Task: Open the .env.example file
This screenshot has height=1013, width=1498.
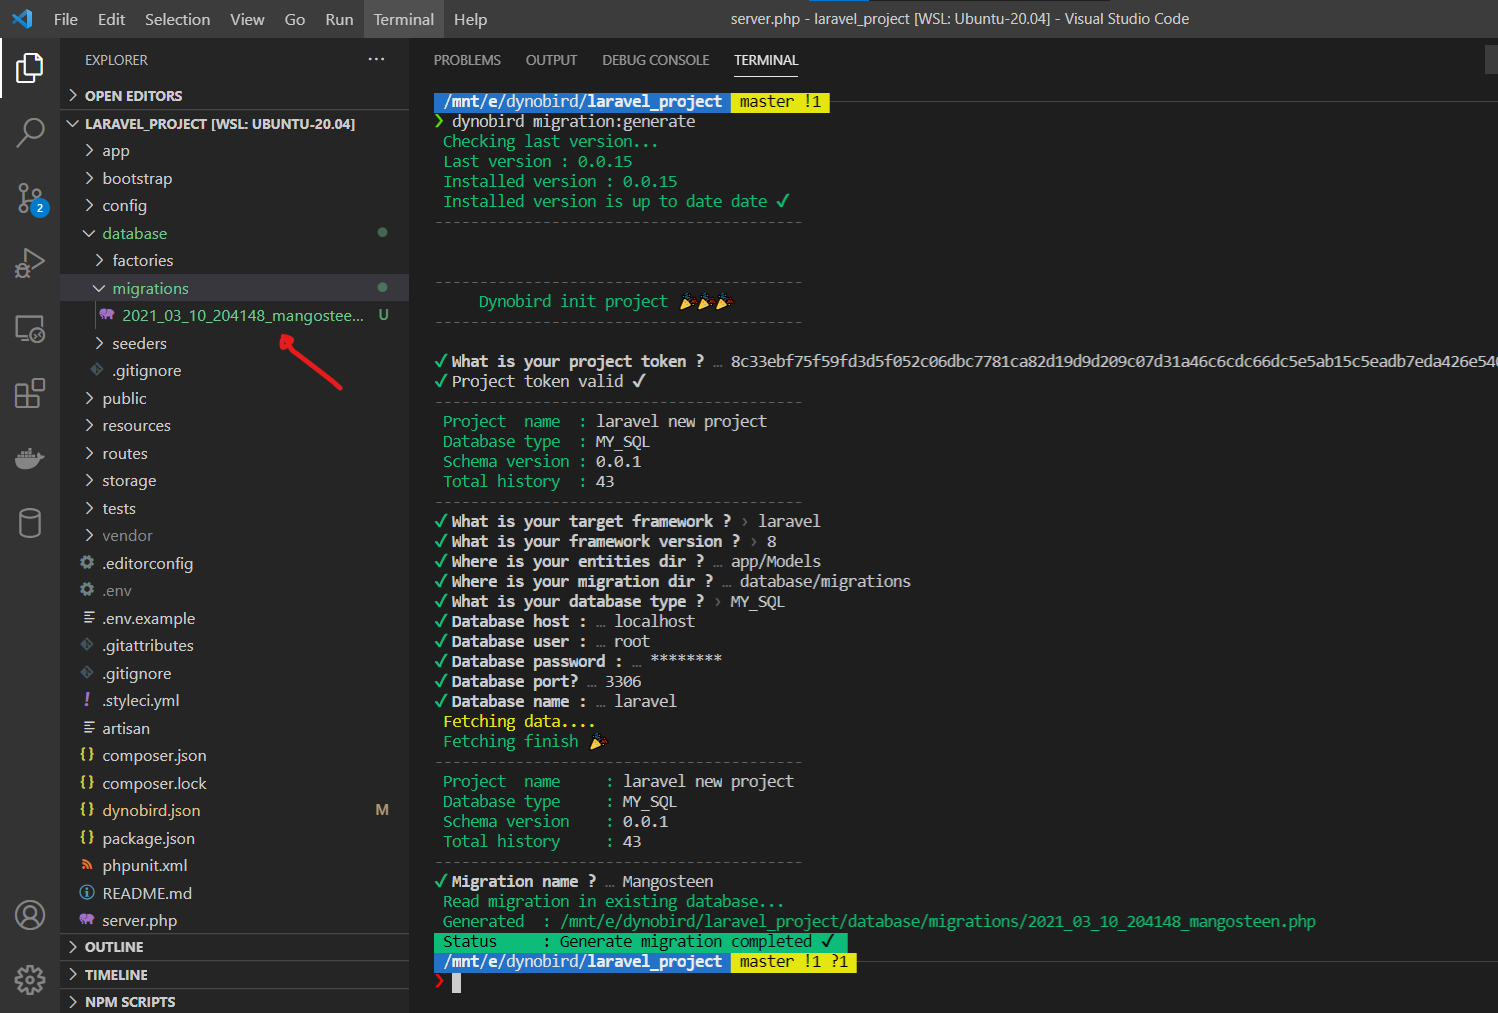Action: (x=234, y=618)
